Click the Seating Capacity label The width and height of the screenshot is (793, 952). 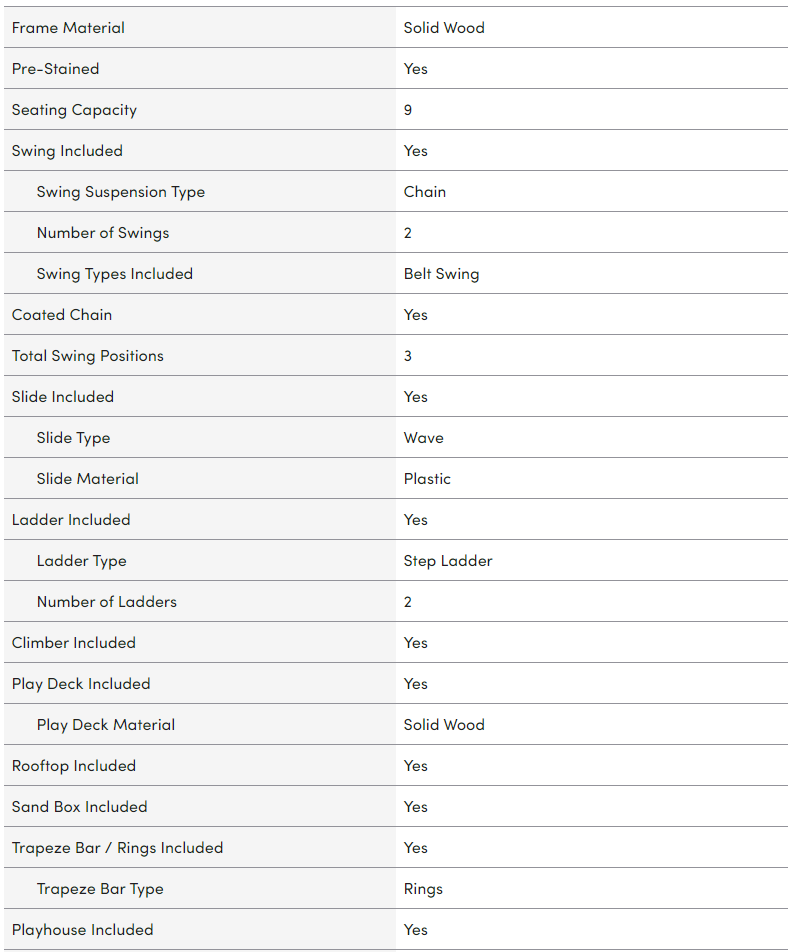(x=74, y=110)
